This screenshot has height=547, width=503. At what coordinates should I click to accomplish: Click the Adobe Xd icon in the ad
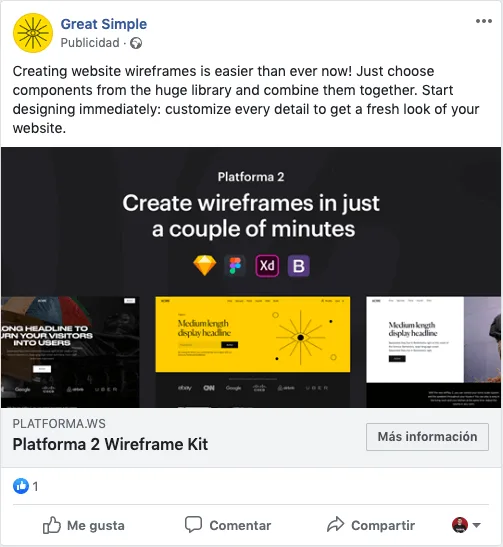click(267, 266)
